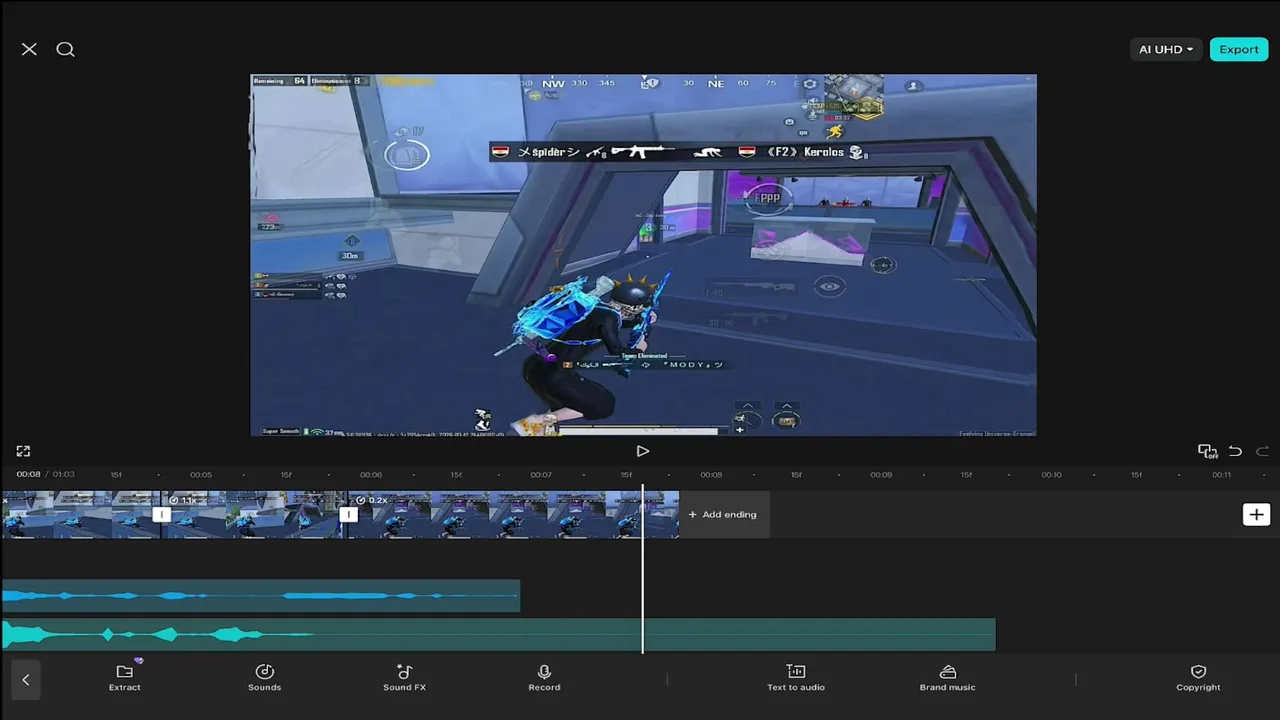
Task: Click Add ending on the timeline
Action: [x=722, y=514]
